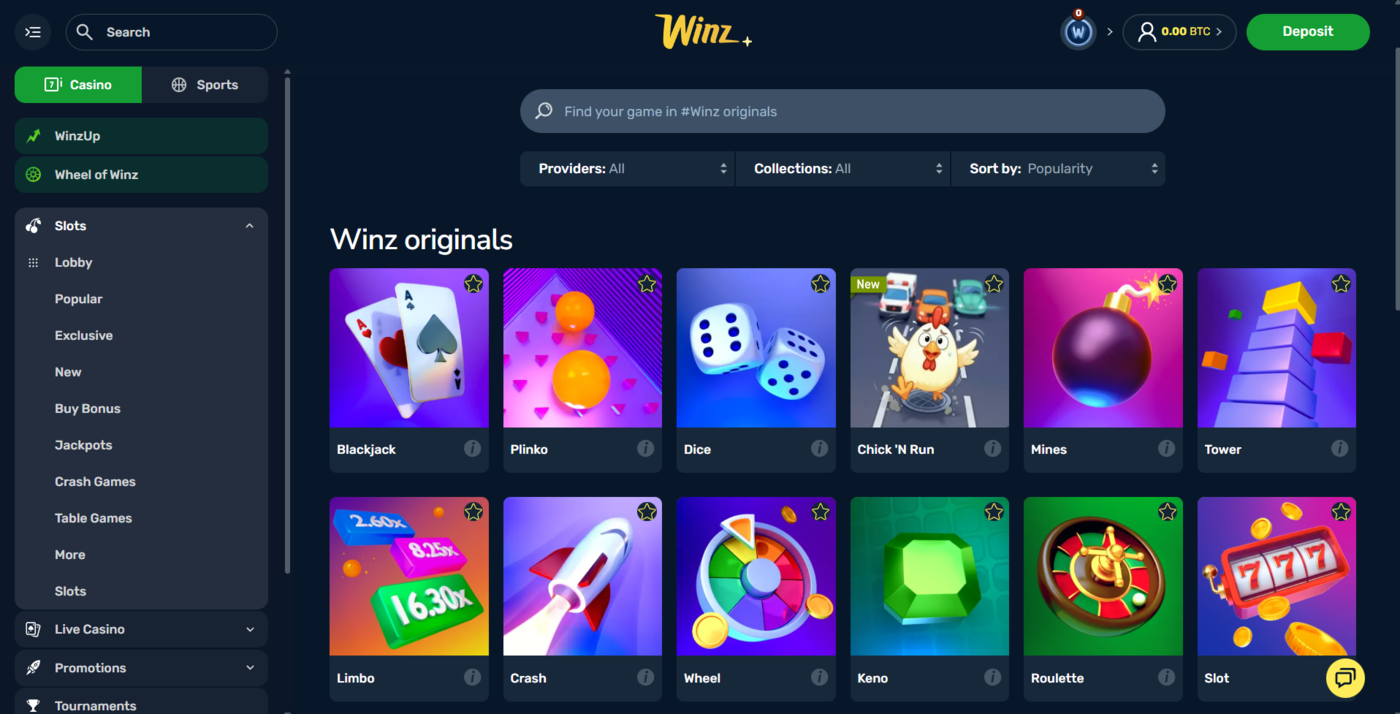Open the Providers dropdown
1400x714 pixels.
627,169
